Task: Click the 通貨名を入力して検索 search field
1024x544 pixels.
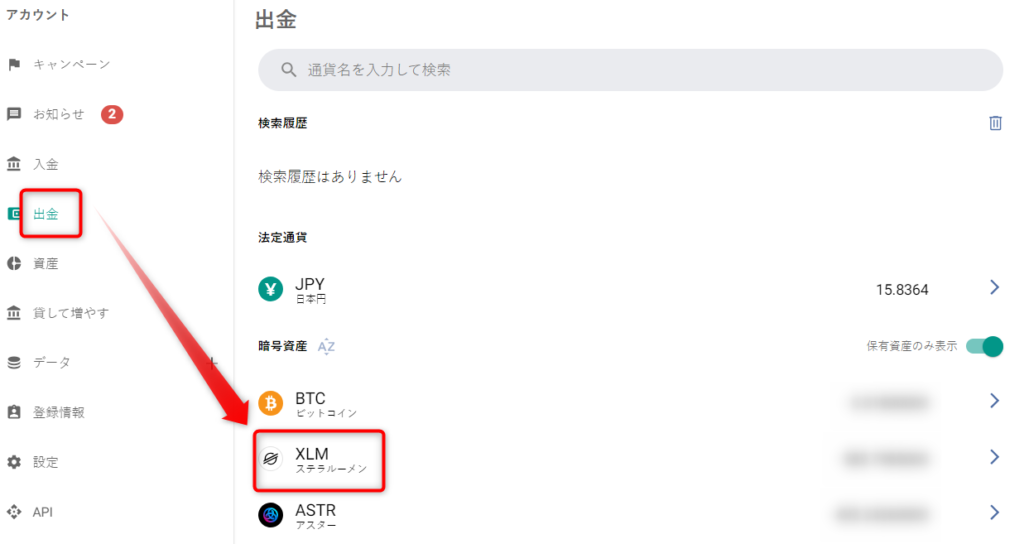Action: 630,70
